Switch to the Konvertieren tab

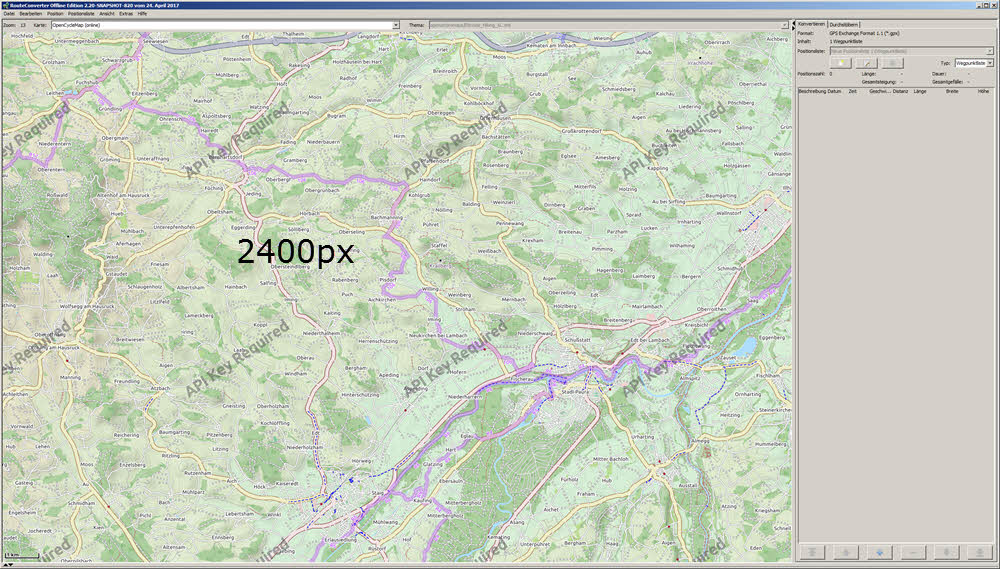point(811,24)
